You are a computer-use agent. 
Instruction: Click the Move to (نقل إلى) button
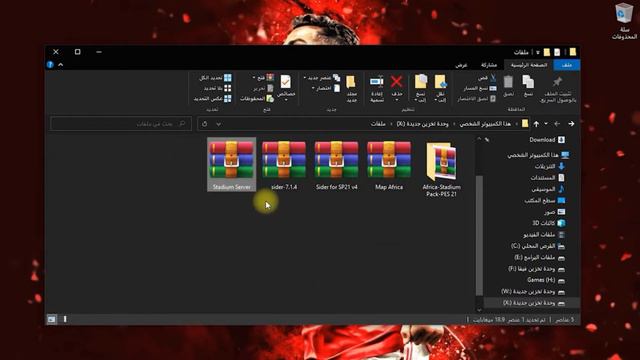440,88
